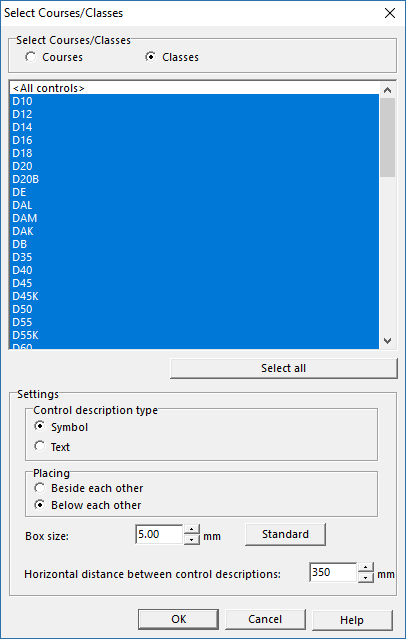Click the horizontal distance input field
Screen dimensions: 406x639
(333, 573)
